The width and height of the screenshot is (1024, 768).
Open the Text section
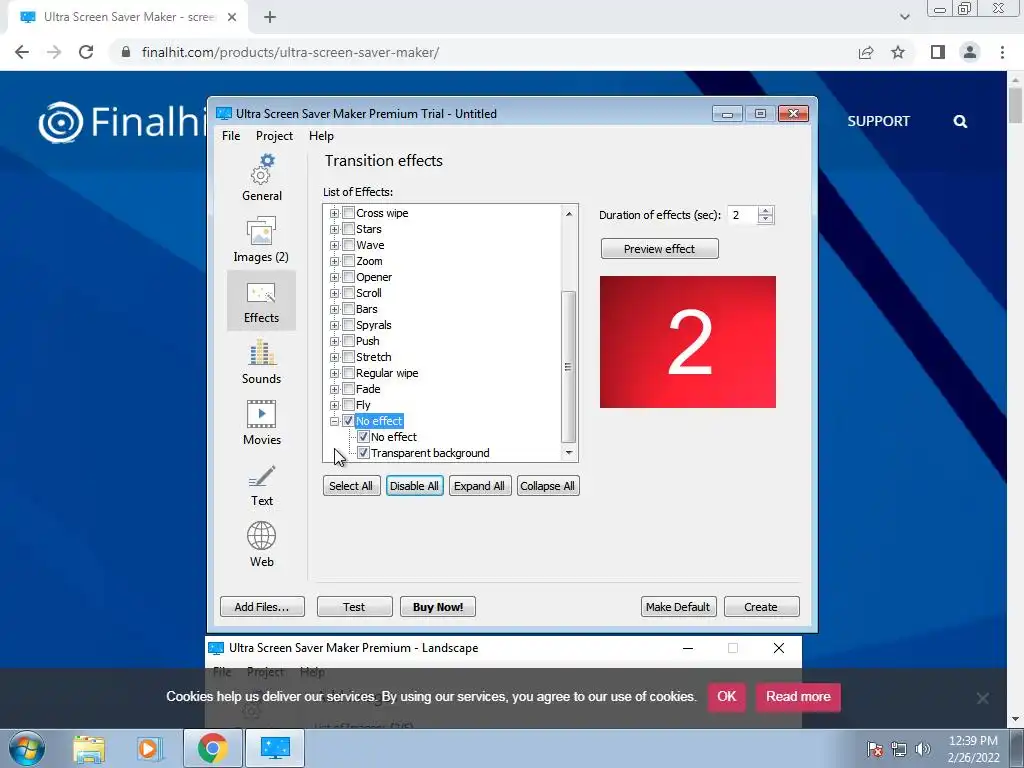(261, 484)
